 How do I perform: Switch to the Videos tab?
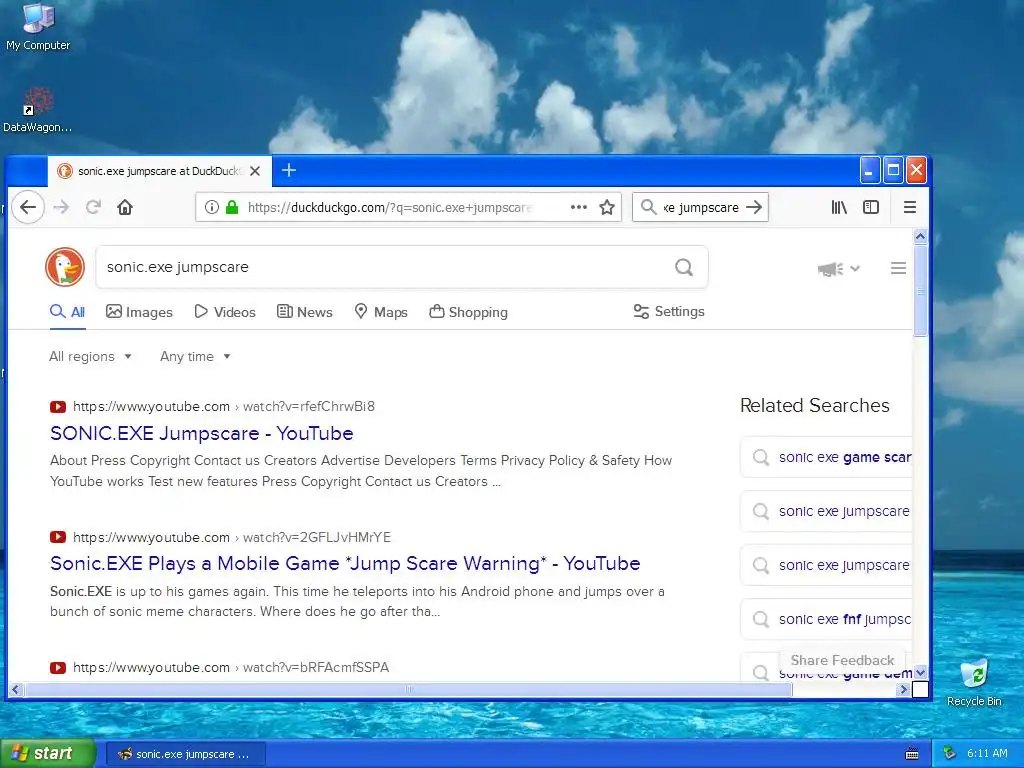coord(225,312)
